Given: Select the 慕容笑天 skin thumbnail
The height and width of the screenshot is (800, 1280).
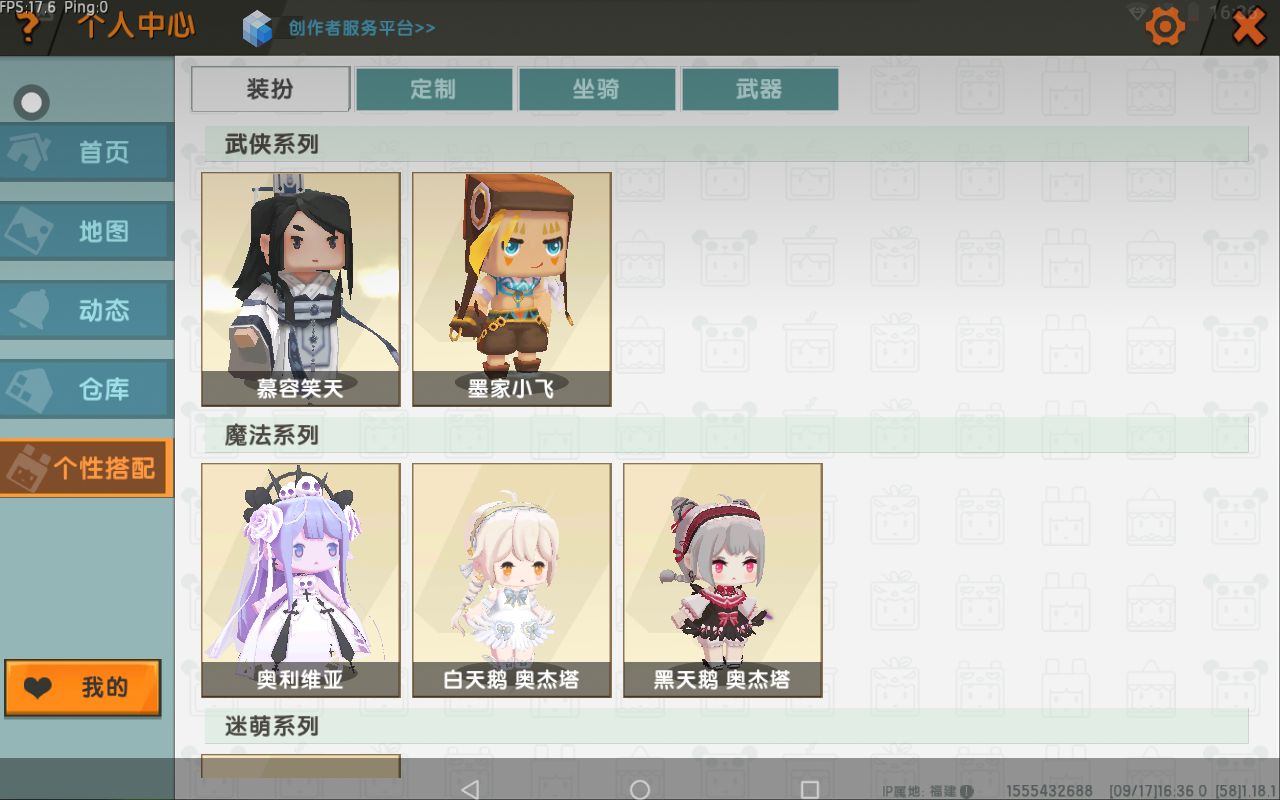Looking at the screenshot, I should coord(301,289).
